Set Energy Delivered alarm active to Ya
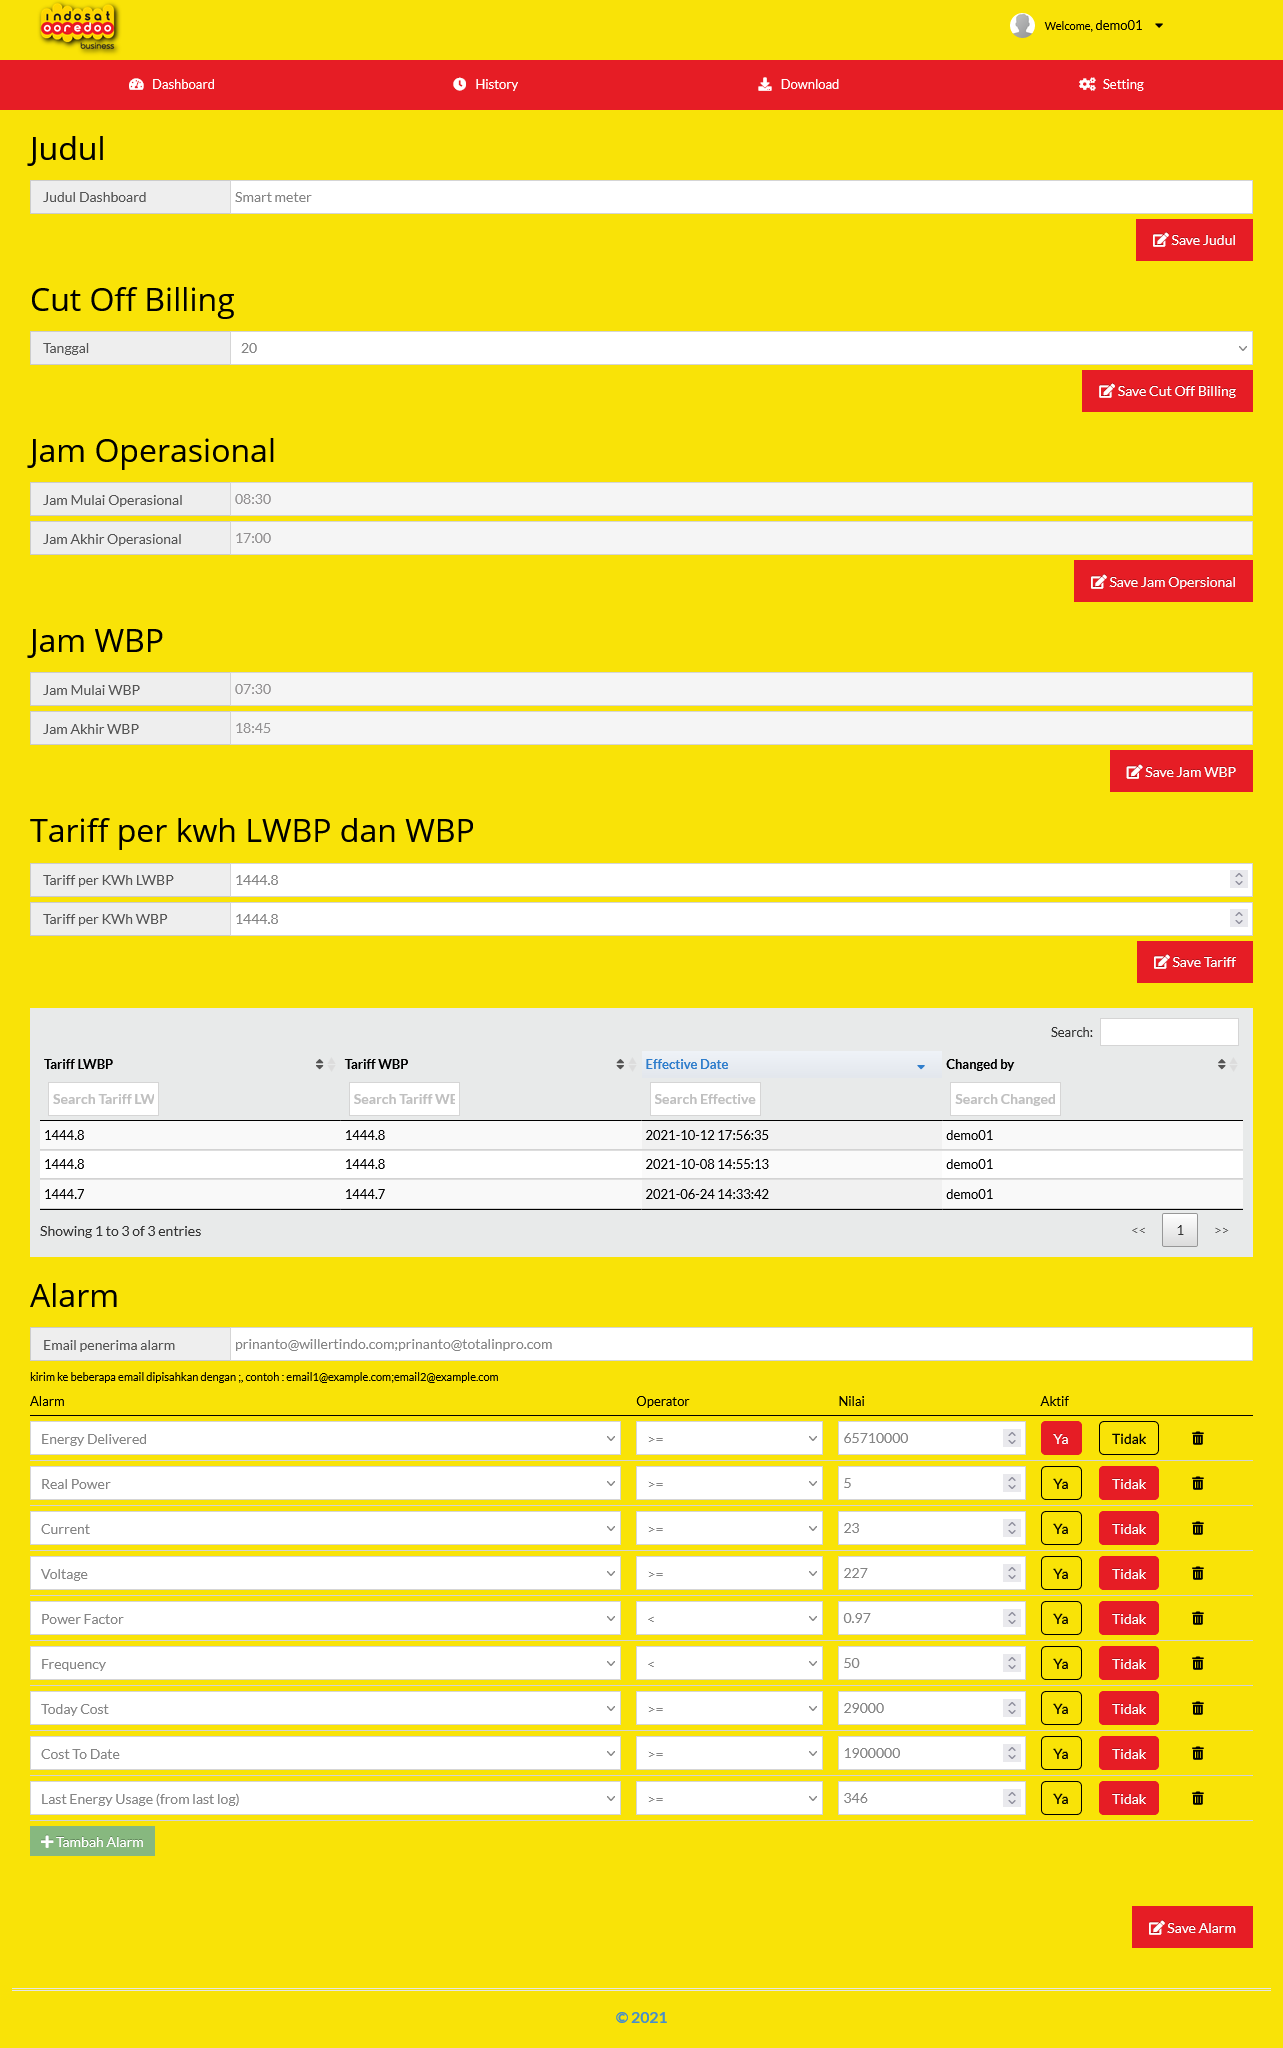This screenshot has height=2048, width=1283. tap(1061, 1439)
